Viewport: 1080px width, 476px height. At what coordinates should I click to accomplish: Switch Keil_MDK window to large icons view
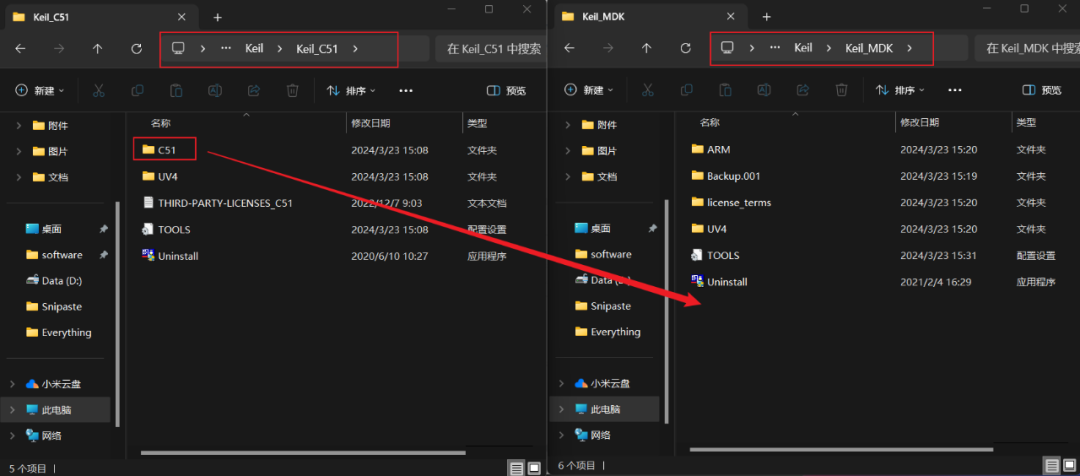1069,466
